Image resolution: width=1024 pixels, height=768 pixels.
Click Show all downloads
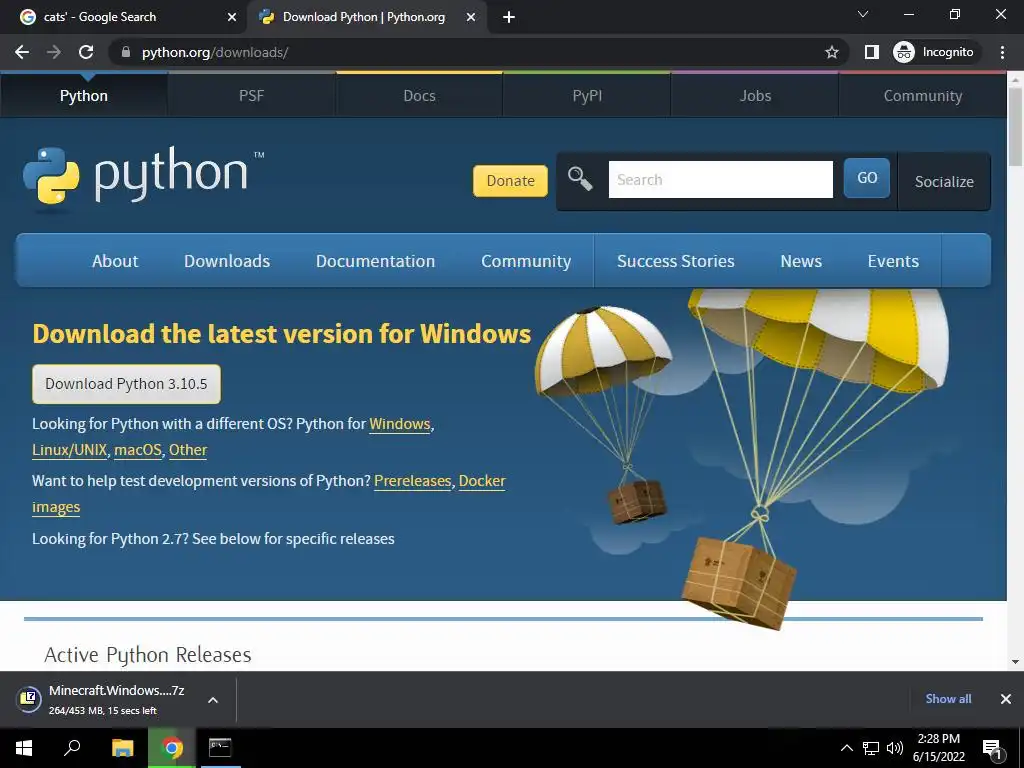(x=948, y=699)
